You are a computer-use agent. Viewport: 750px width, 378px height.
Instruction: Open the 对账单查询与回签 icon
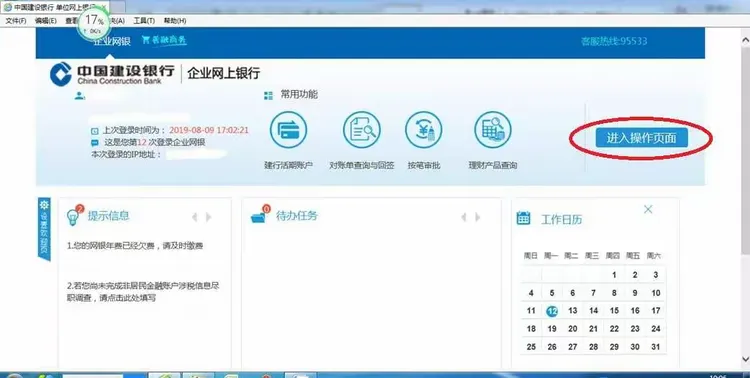point(362,130)
